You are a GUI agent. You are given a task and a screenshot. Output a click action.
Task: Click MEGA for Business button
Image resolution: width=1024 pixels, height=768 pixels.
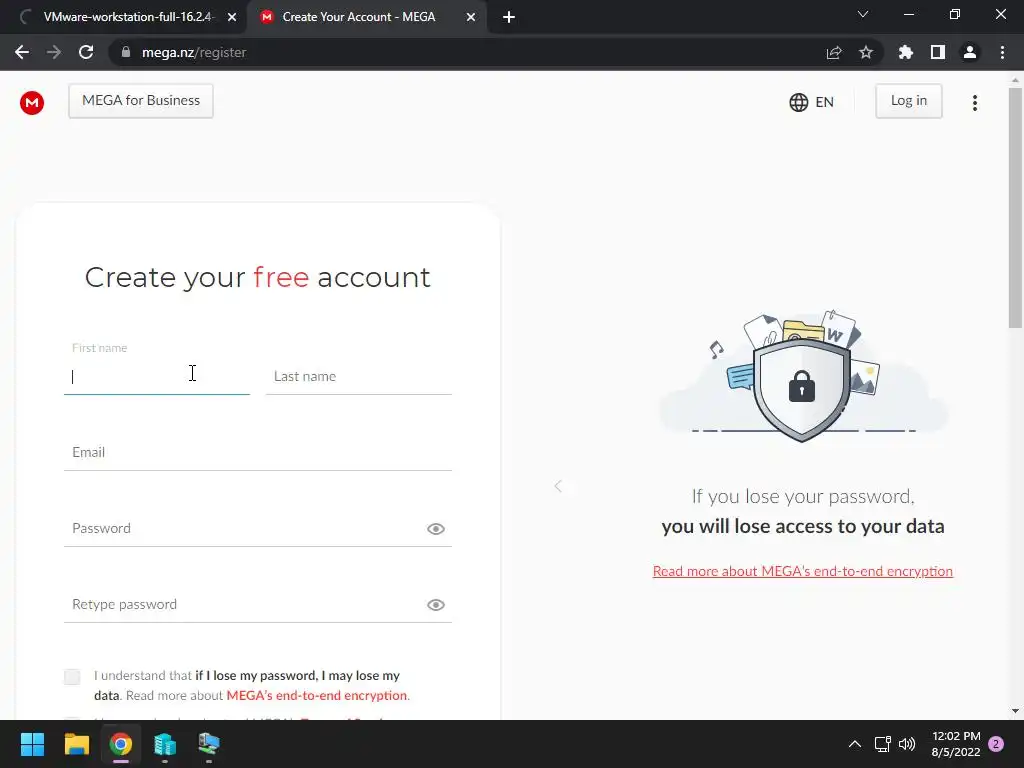(x=141, y=101)
